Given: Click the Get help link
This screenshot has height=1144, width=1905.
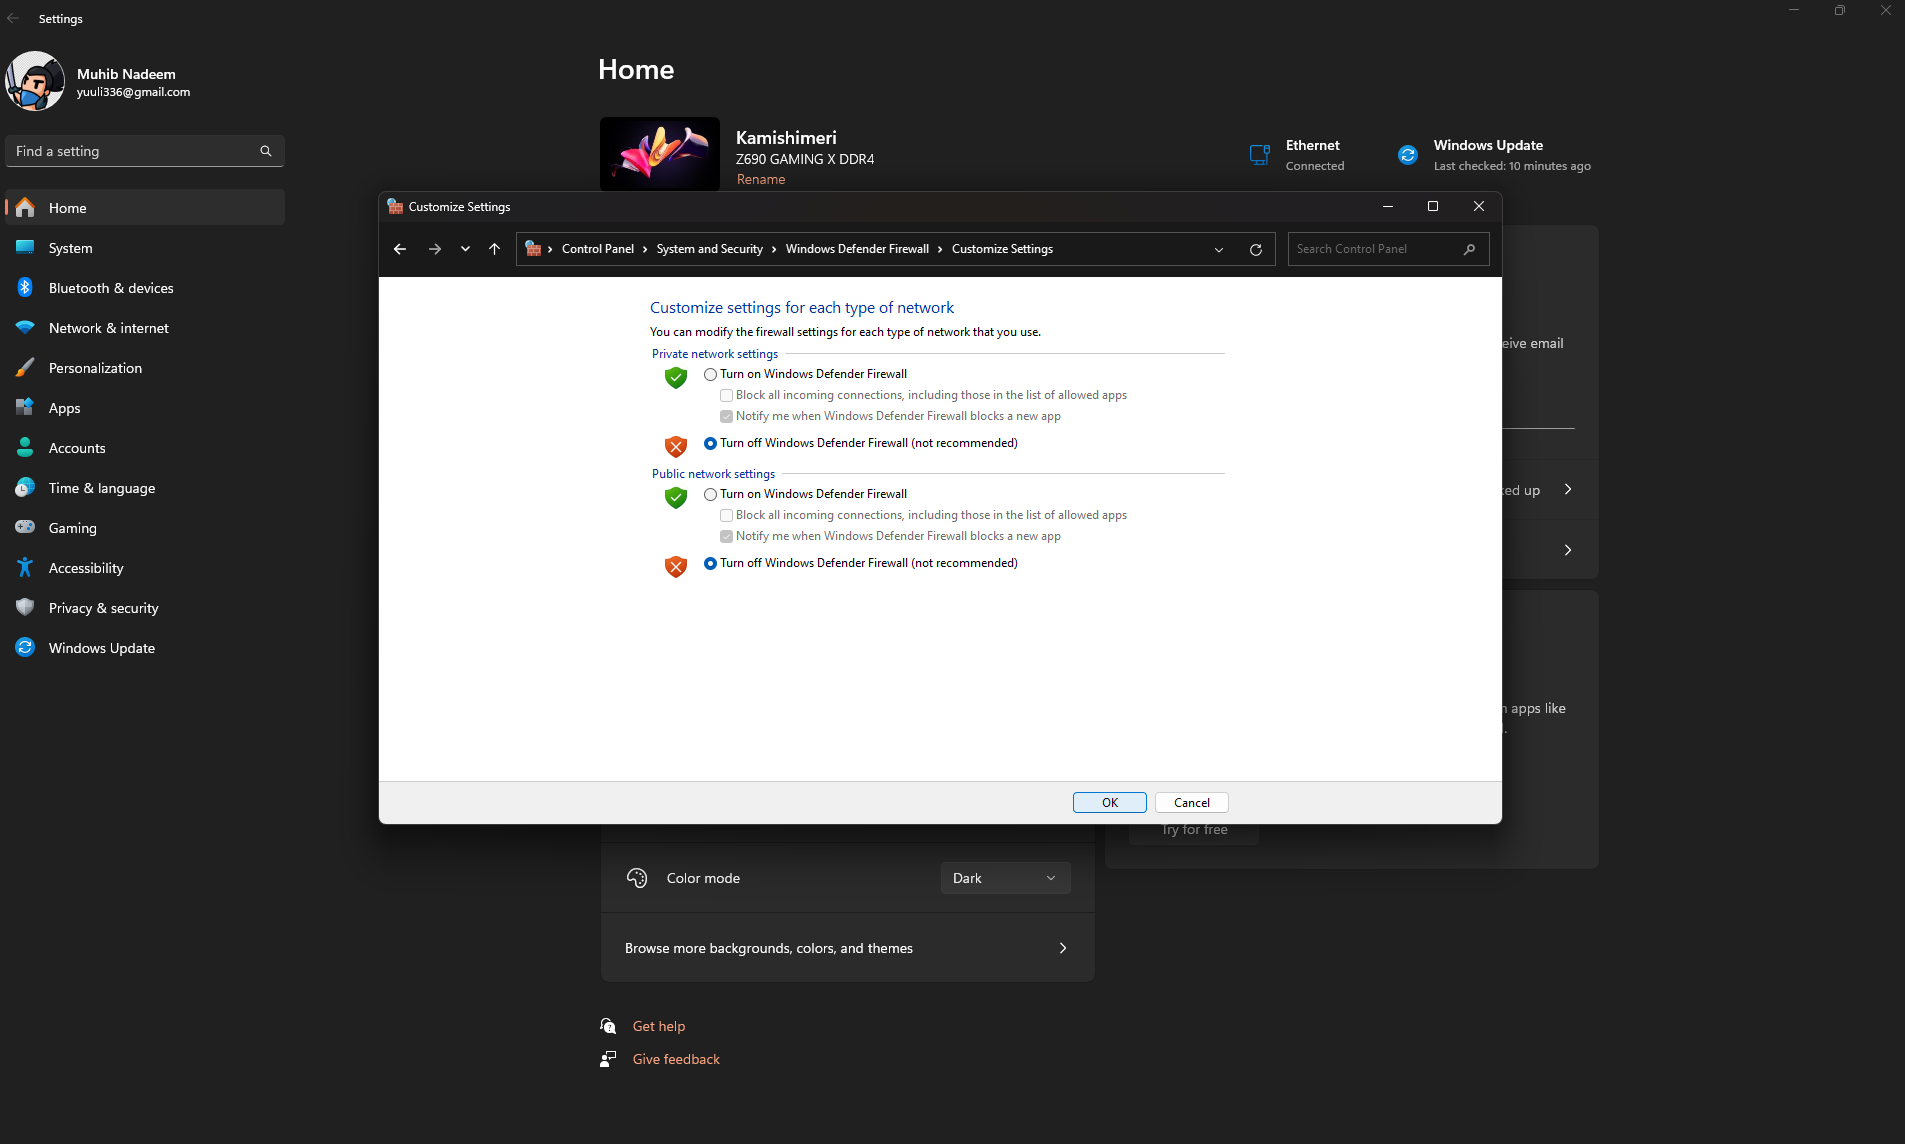Looking at the screenshot, I should pos(659,1027).
